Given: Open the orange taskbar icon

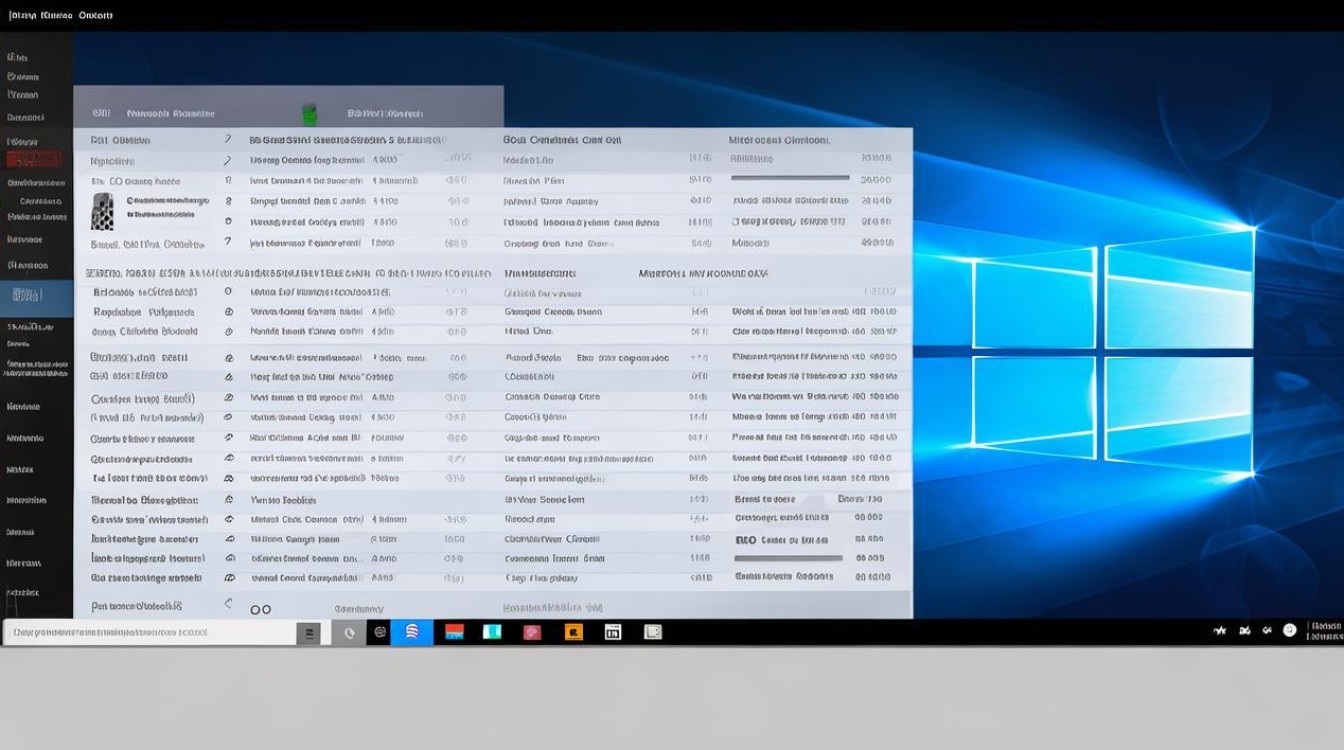Looking at the screenshot, I should click(573, 632).
